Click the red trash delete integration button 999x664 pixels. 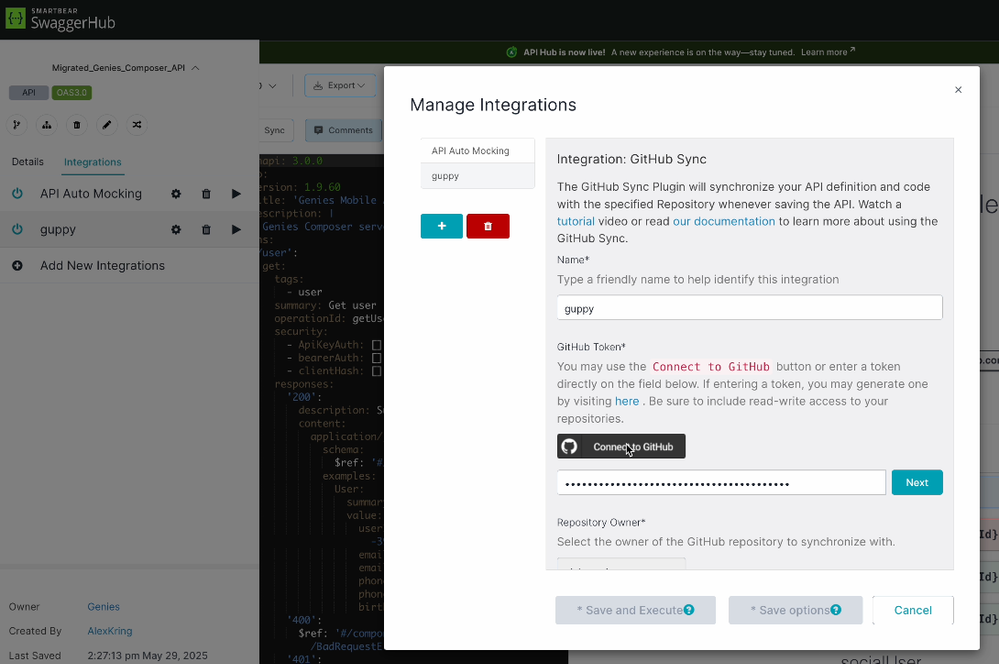[488, 226]
